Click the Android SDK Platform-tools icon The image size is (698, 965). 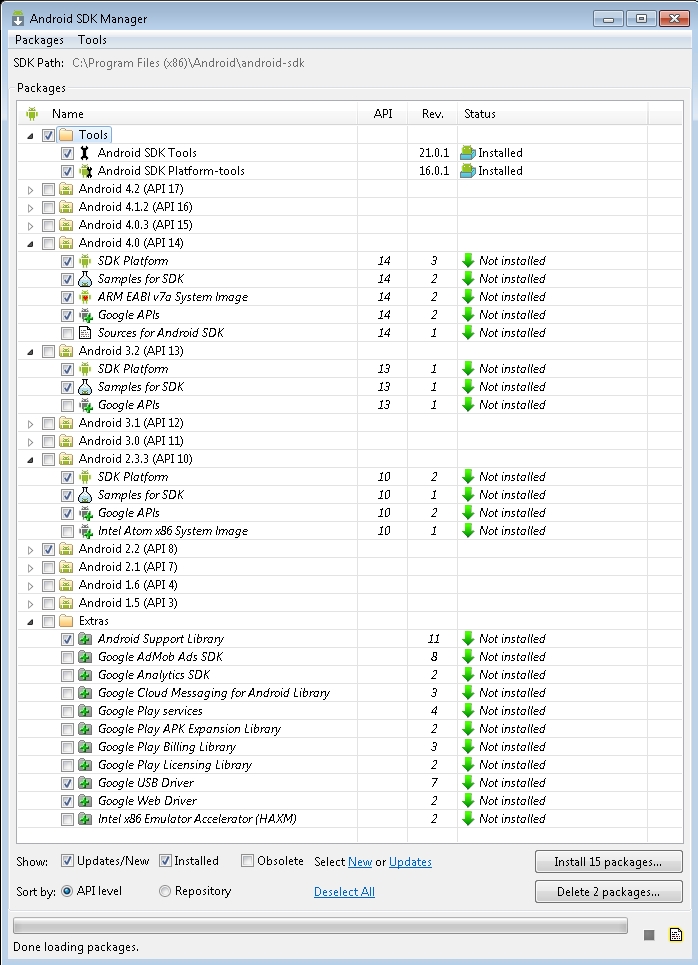(86, 171)
